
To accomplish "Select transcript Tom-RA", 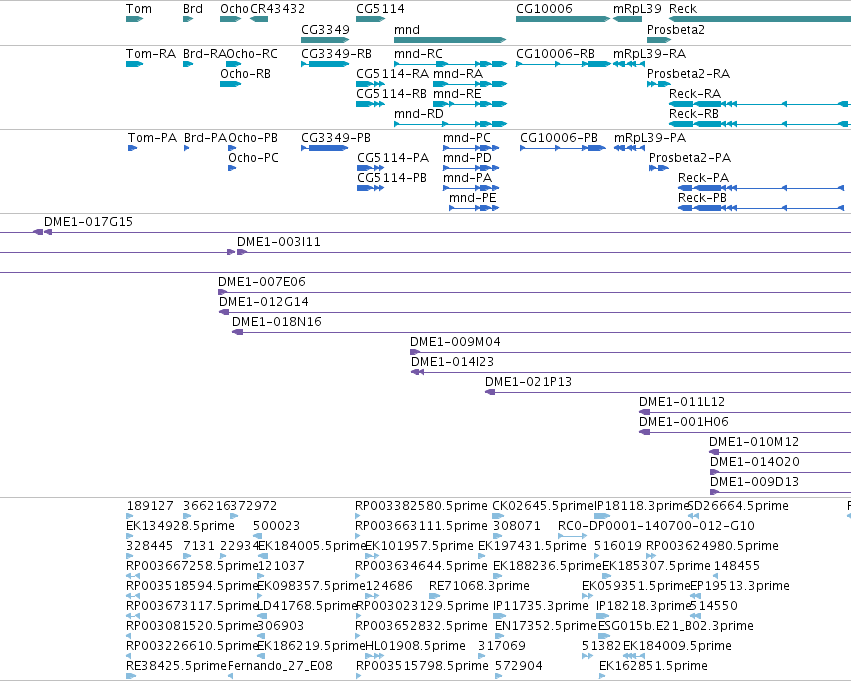I will (134, 64).
